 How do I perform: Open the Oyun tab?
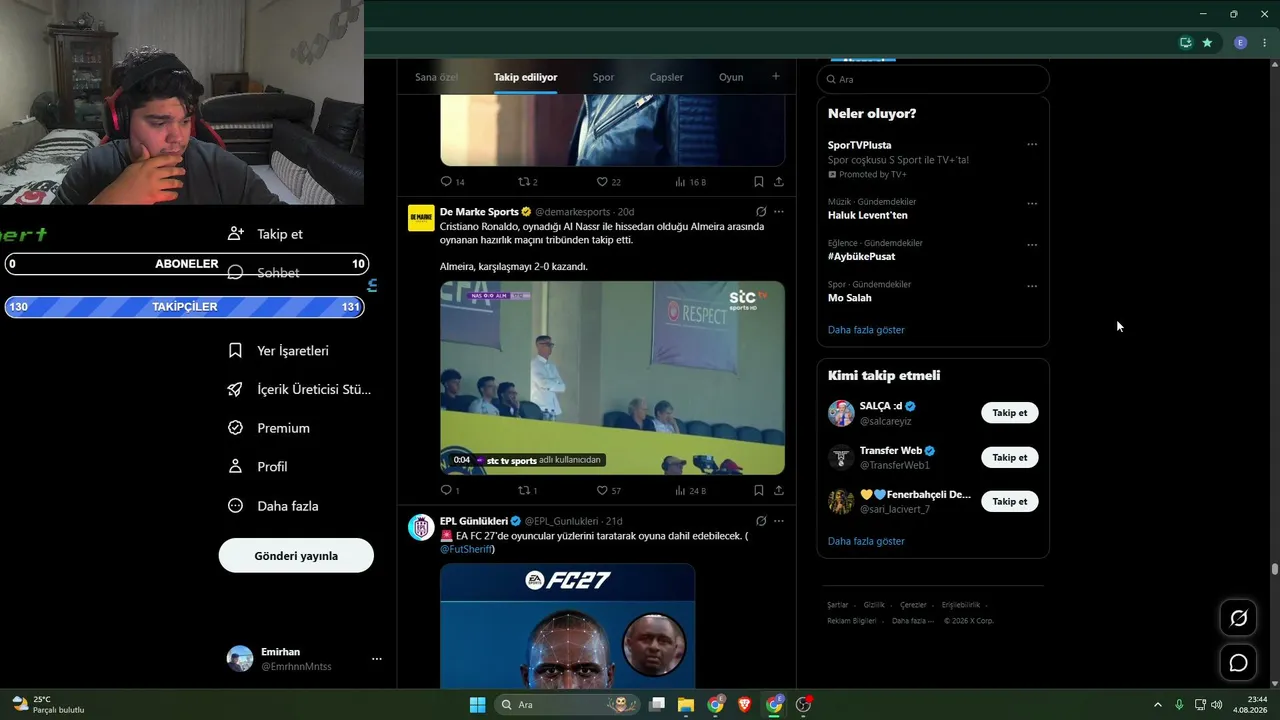click(x=731, y=77)
